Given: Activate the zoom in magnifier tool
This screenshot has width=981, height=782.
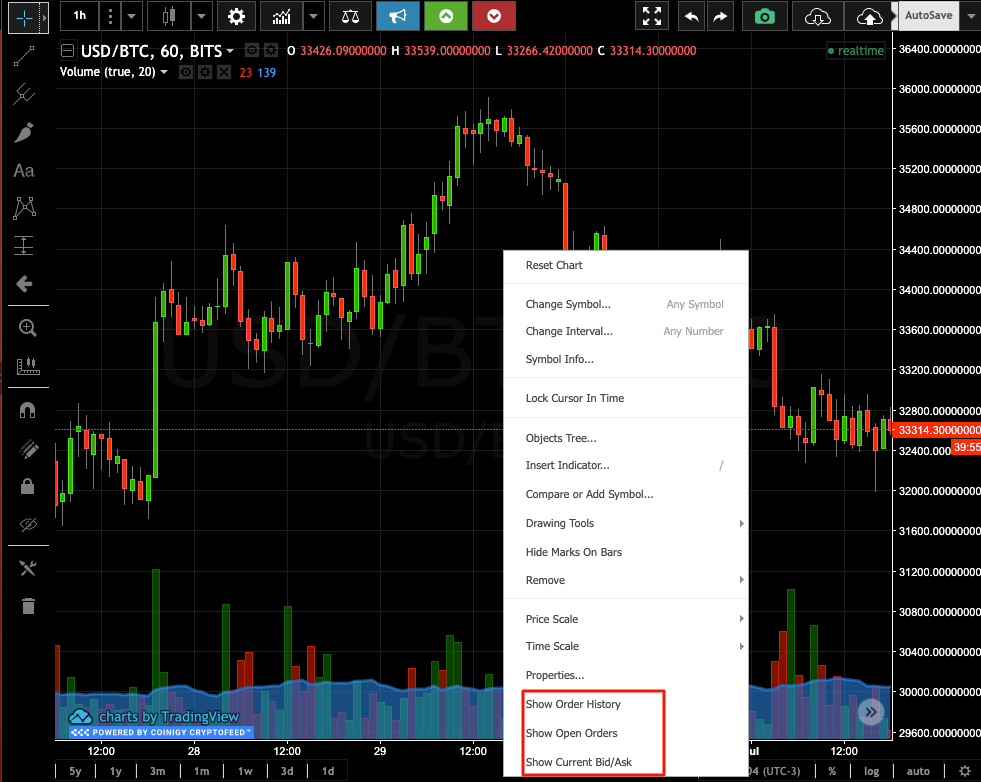Looking at the screenshot, I should (x=28, y=328).
